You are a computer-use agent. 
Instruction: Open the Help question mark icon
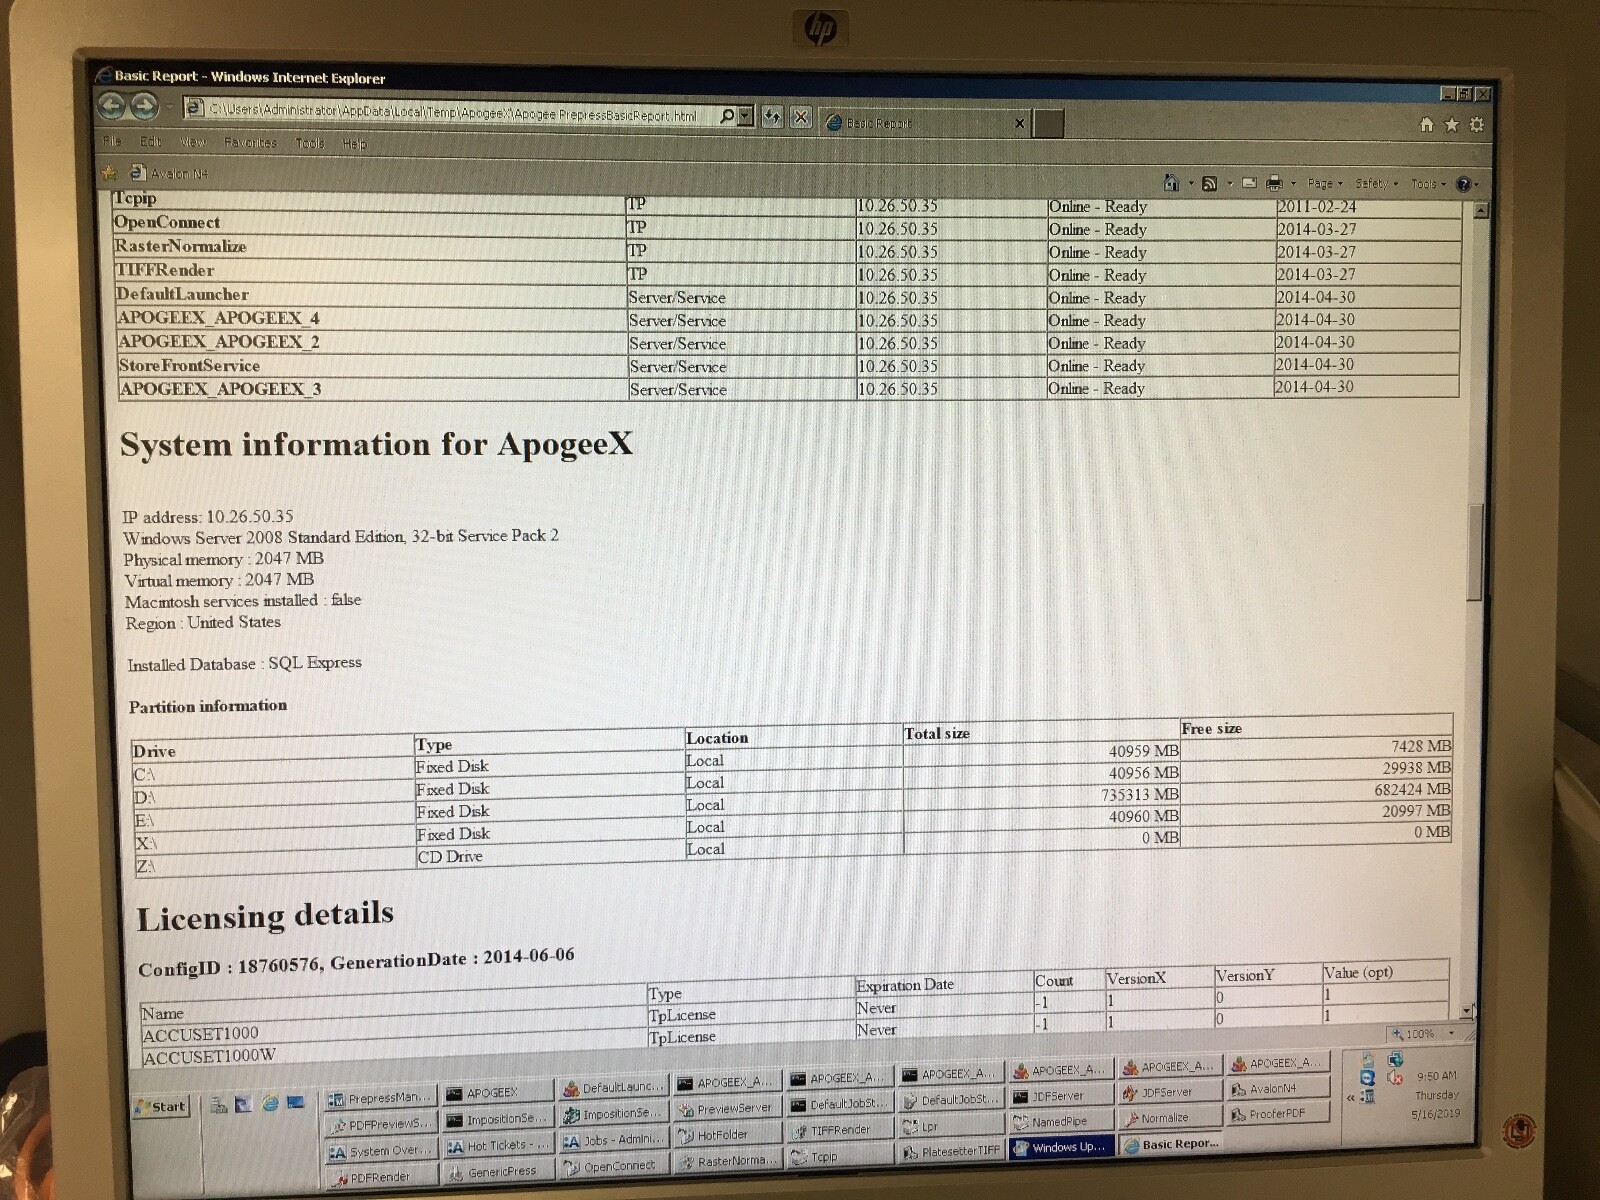click(1464, 184)
